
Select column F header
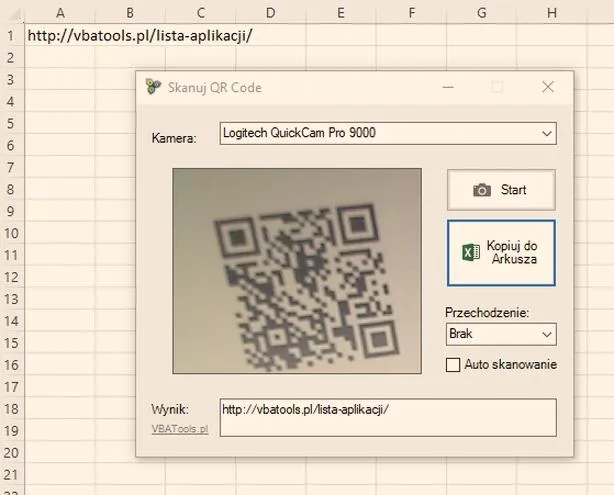tap(411, 13)
